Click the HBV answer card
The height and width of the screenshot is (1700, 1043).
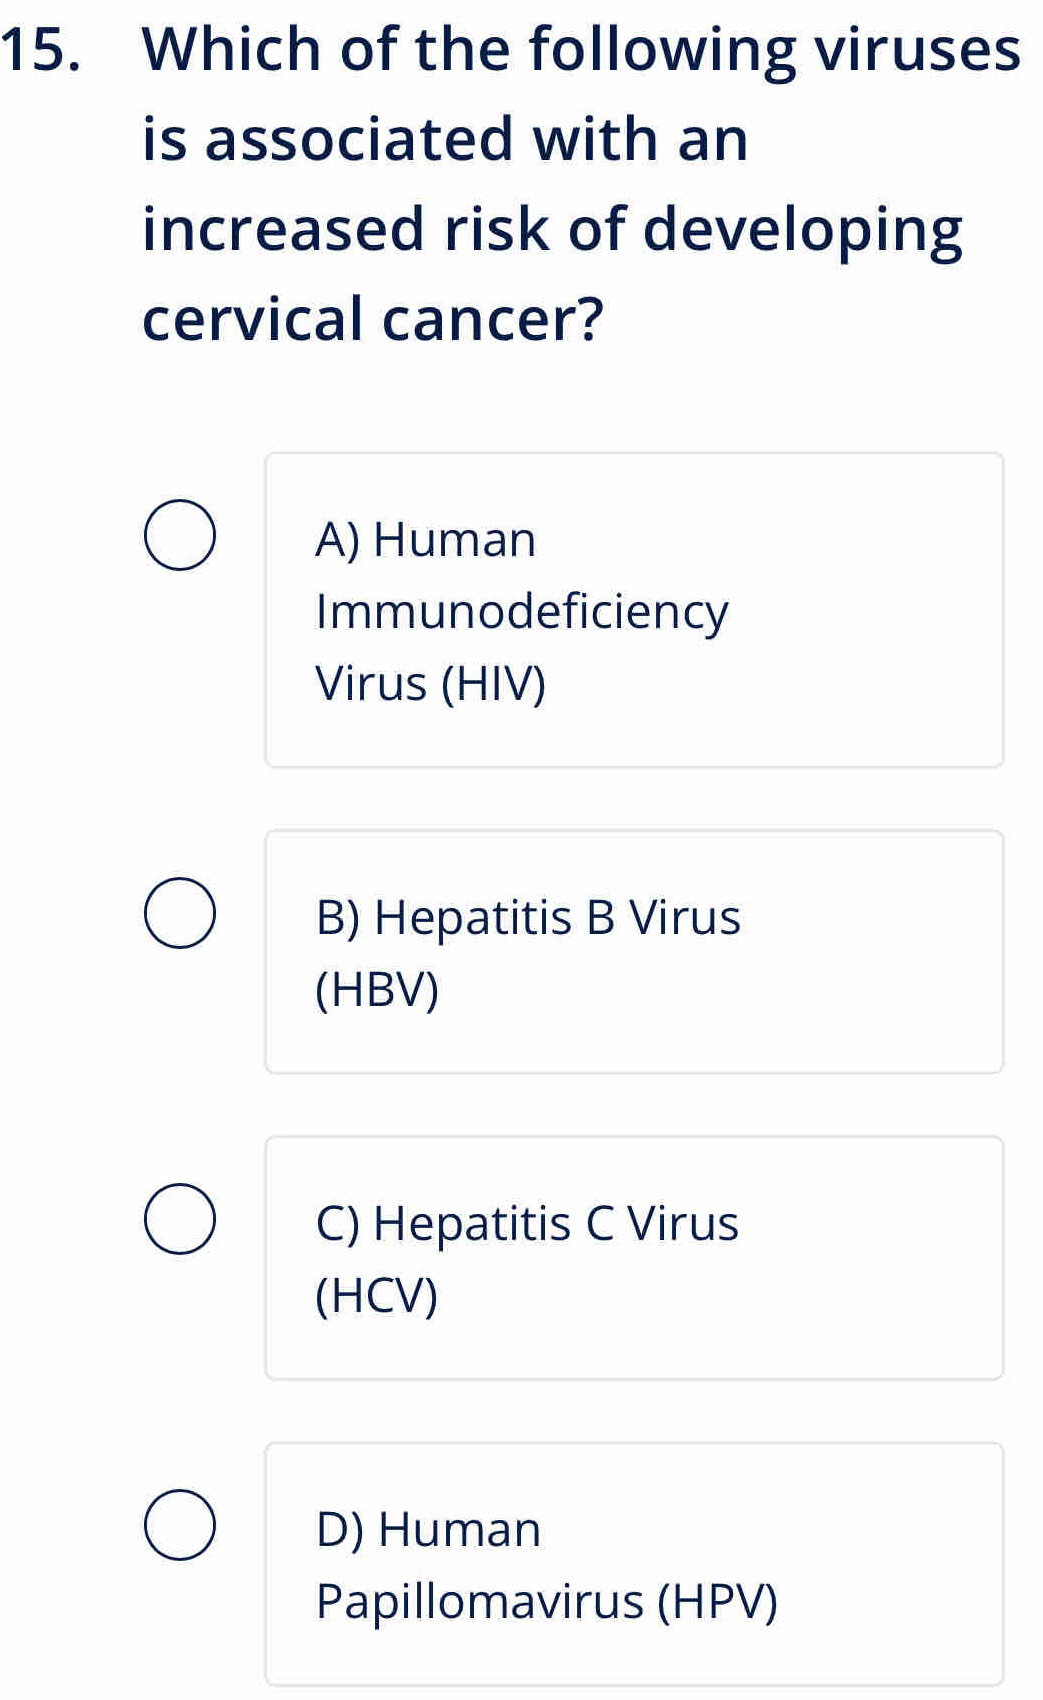pos(634,951)
